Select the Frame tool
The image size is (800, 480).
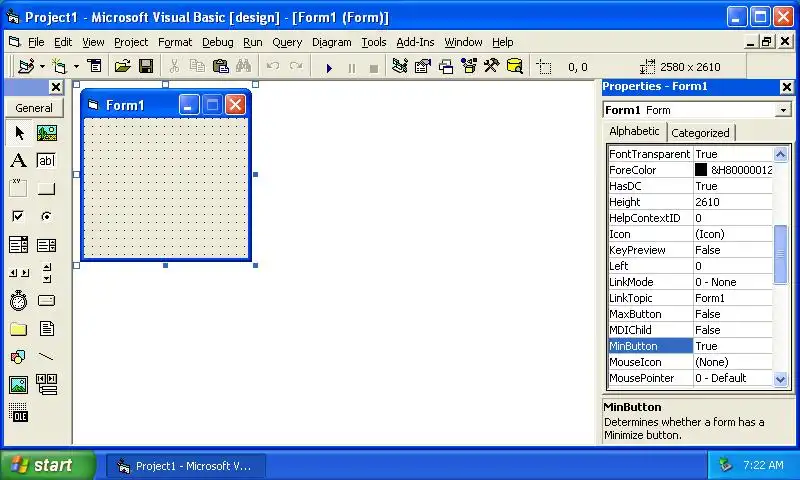[19, 188]
